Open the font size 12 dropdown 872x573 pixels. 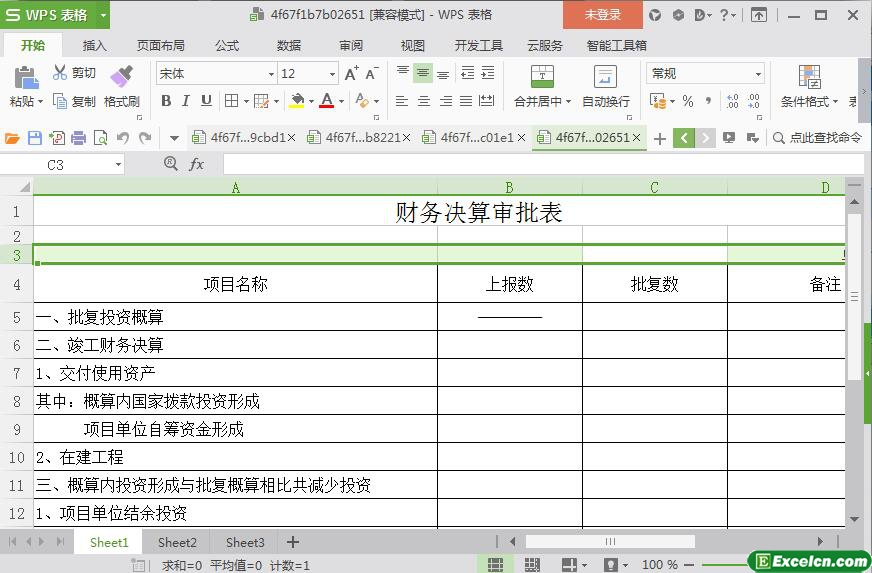332,74
